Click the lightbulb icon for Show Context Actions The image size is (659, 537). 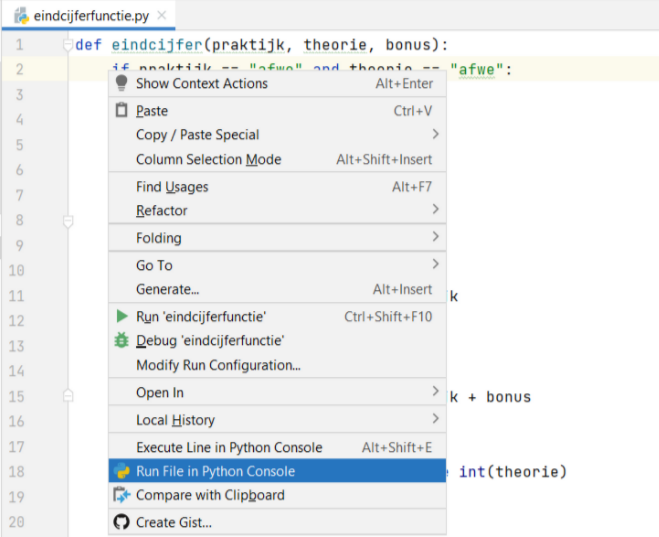pyautogui.click(x=122, y=83)
